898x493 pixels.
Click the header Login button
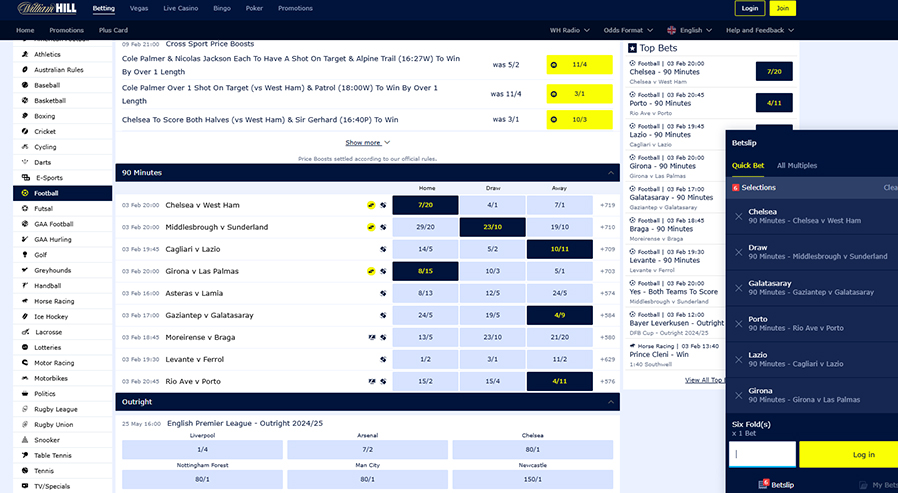coord(750,8)
